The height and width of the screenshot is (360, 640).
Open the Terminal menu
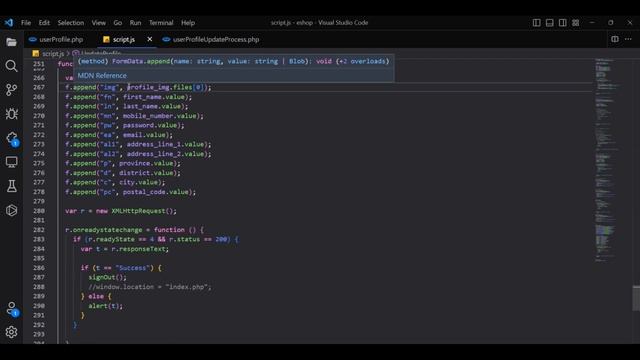161,23
